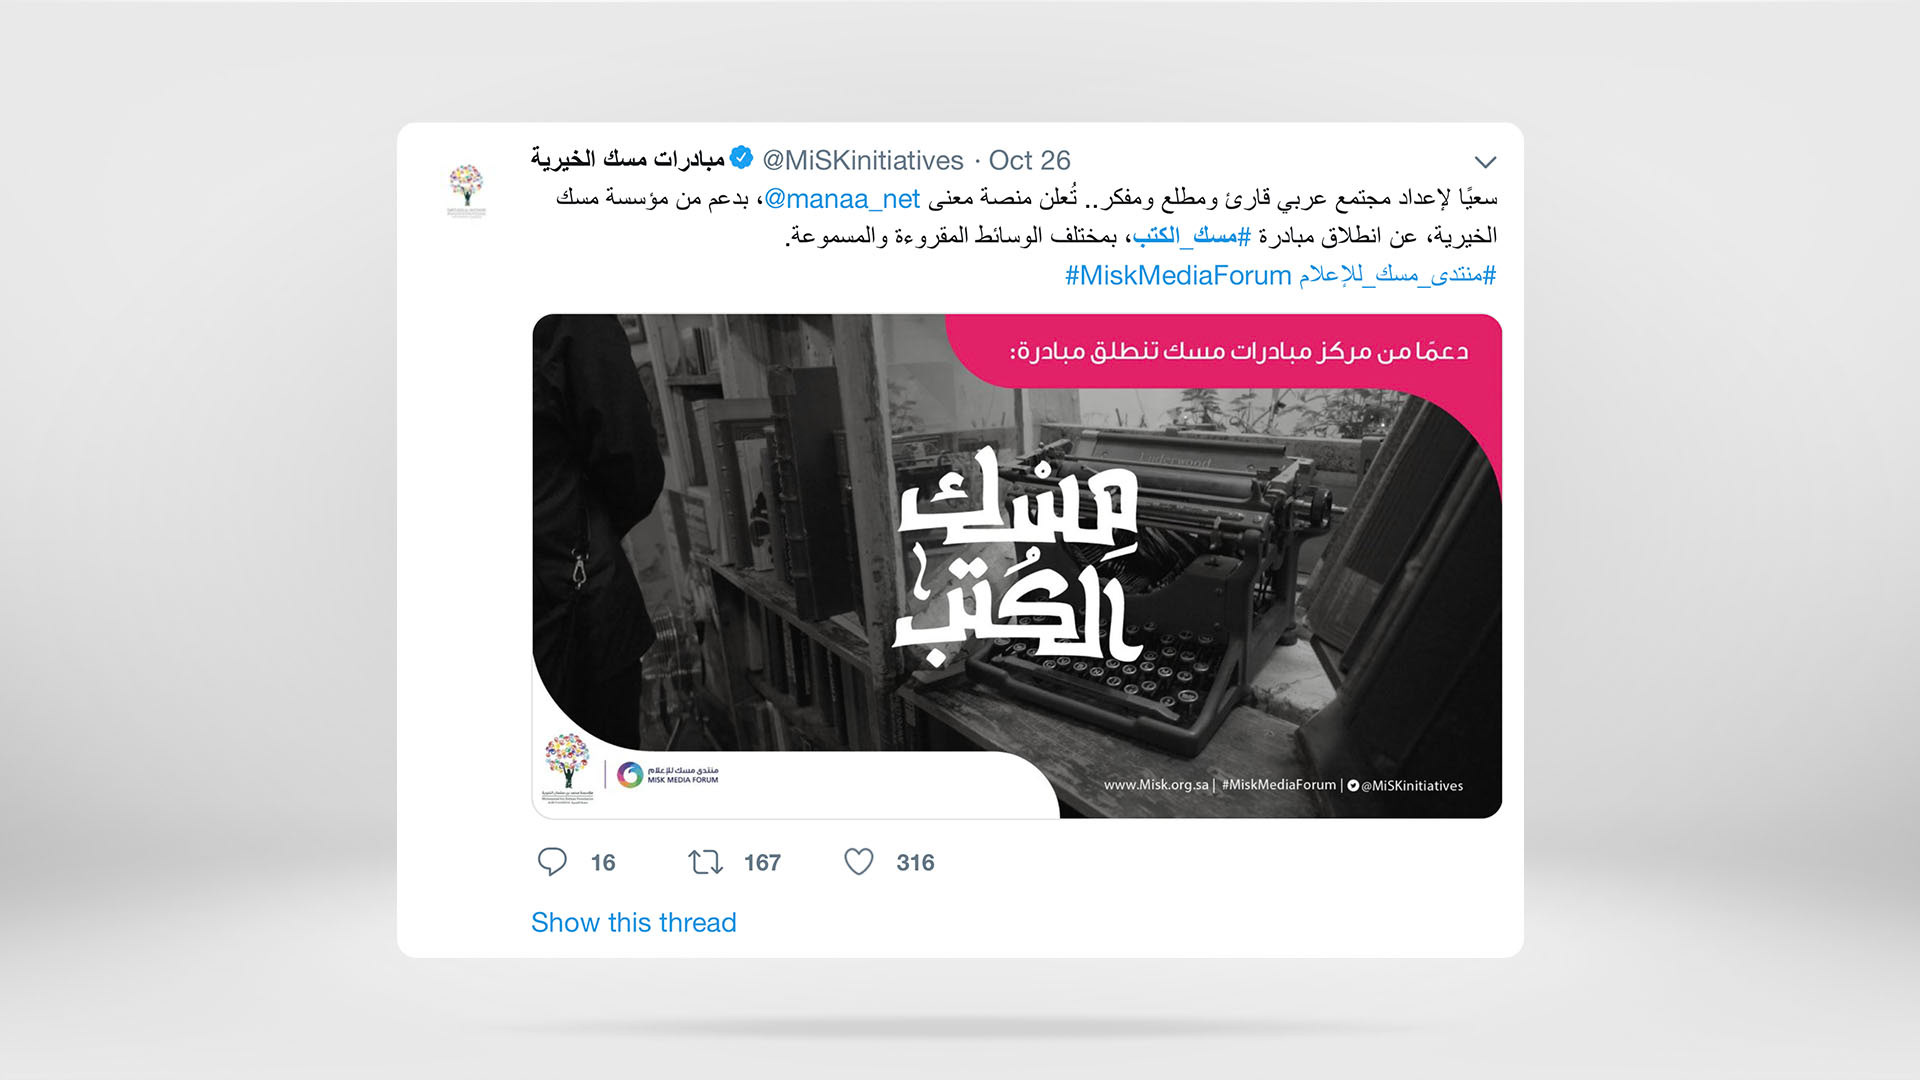1920x1080 pixels.
Task: Click the MiSK profile avatar picture
Action: pos(466,190)
